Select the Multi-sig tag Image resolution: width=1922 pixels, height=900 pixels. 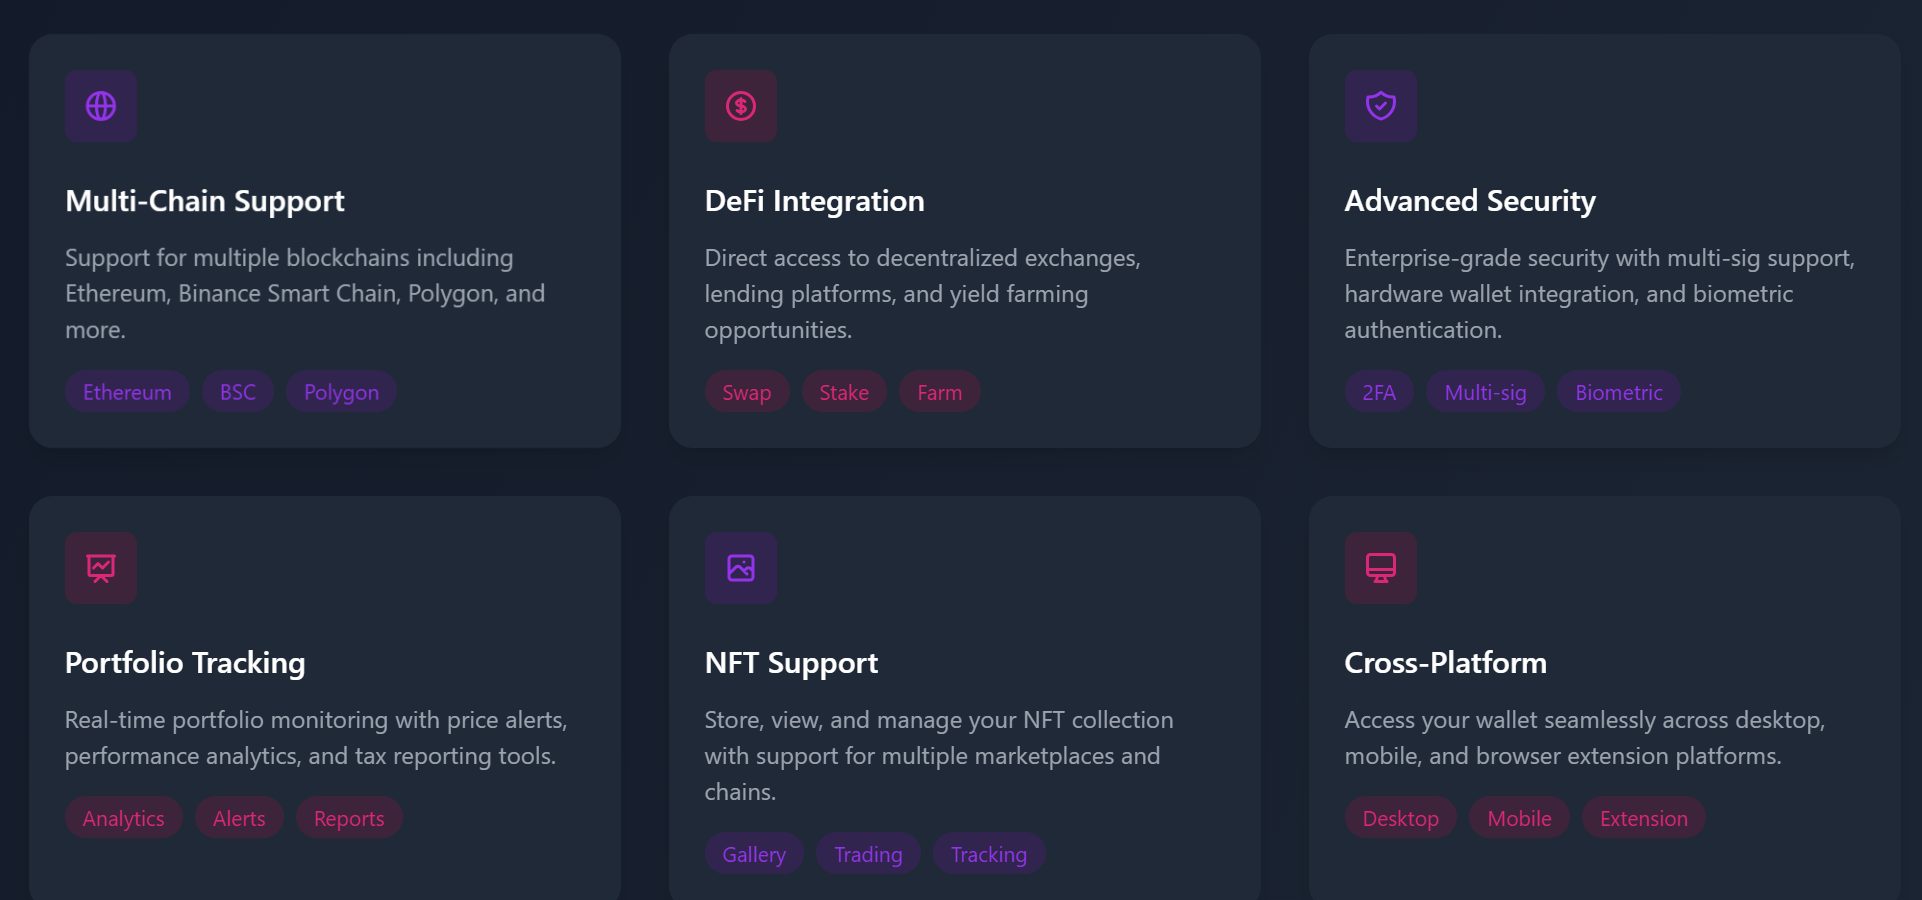coord(1485,393)
